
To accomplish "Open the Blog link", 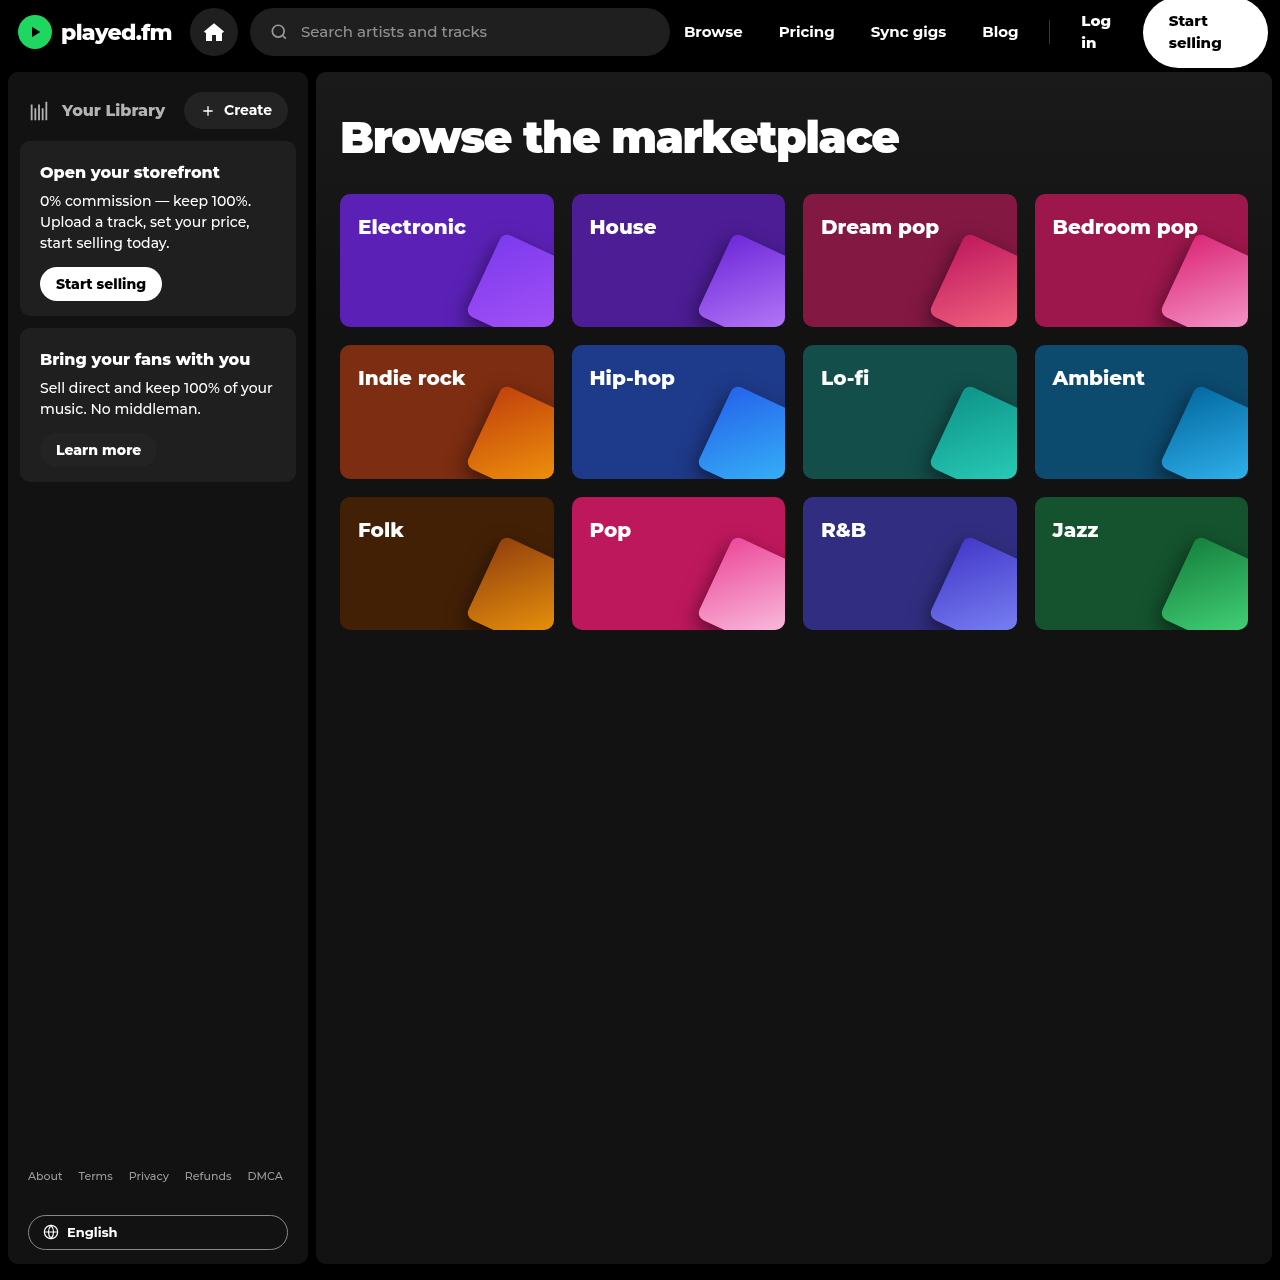I will (1000, 32).
